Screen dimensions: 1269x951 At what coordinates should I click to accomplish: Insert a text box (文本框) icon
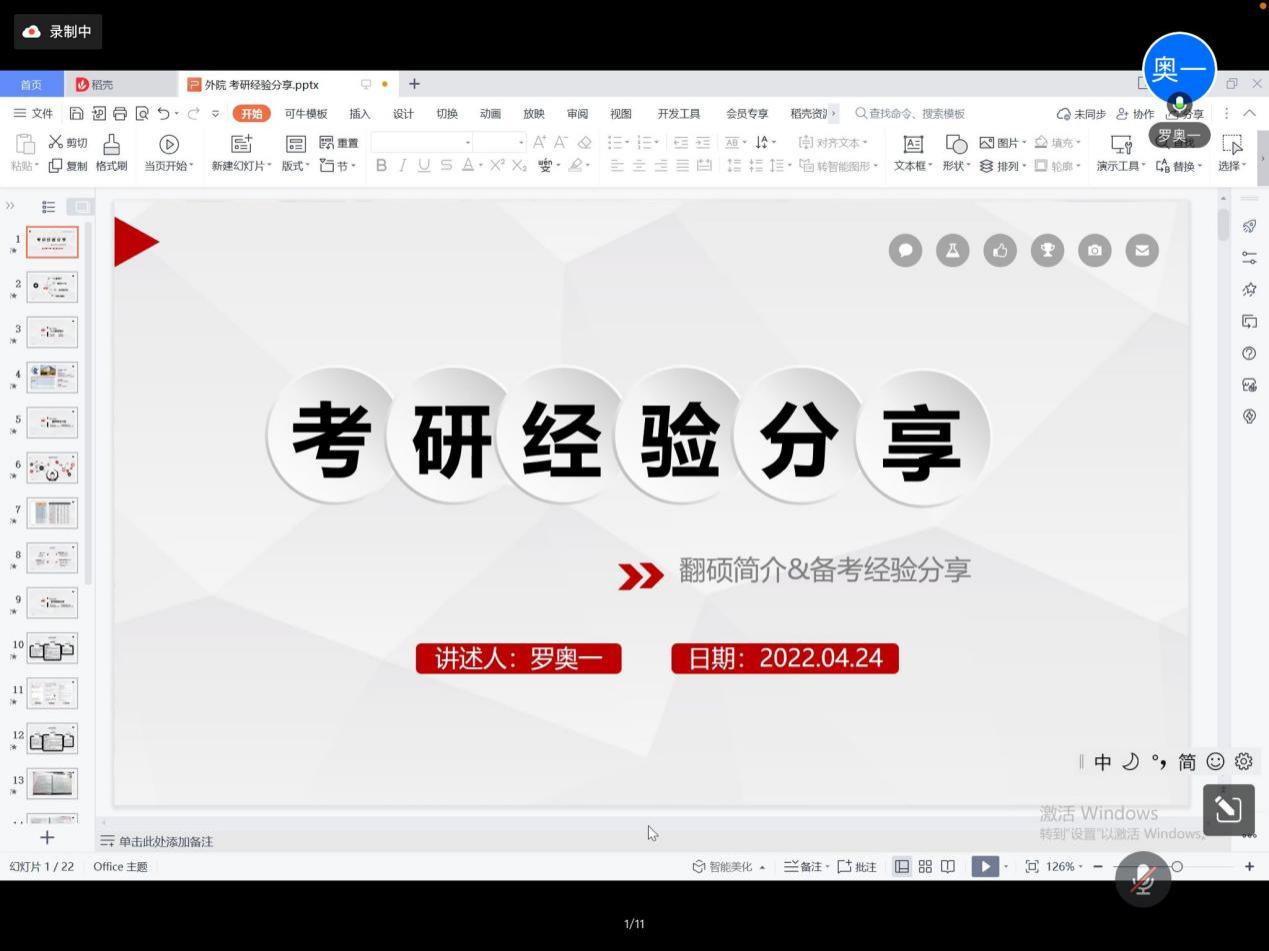click(912, 144)
